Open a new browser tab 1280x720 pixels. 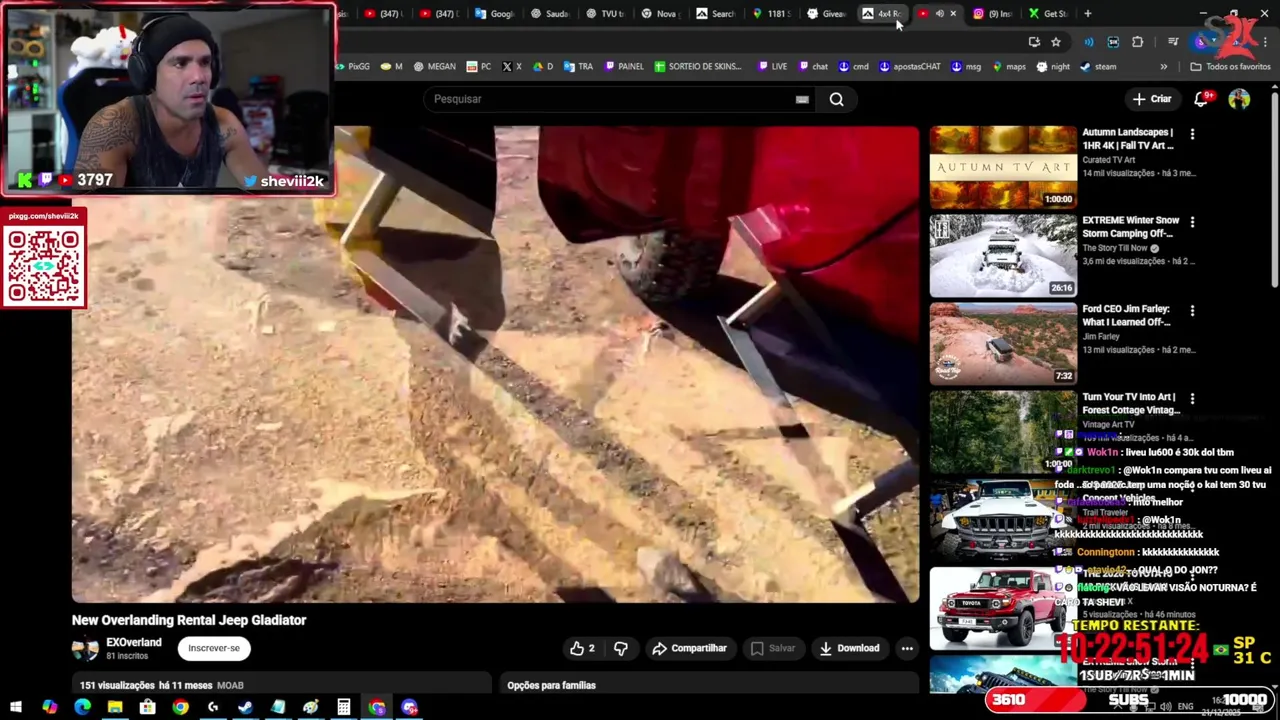(x=1087, y=14)
